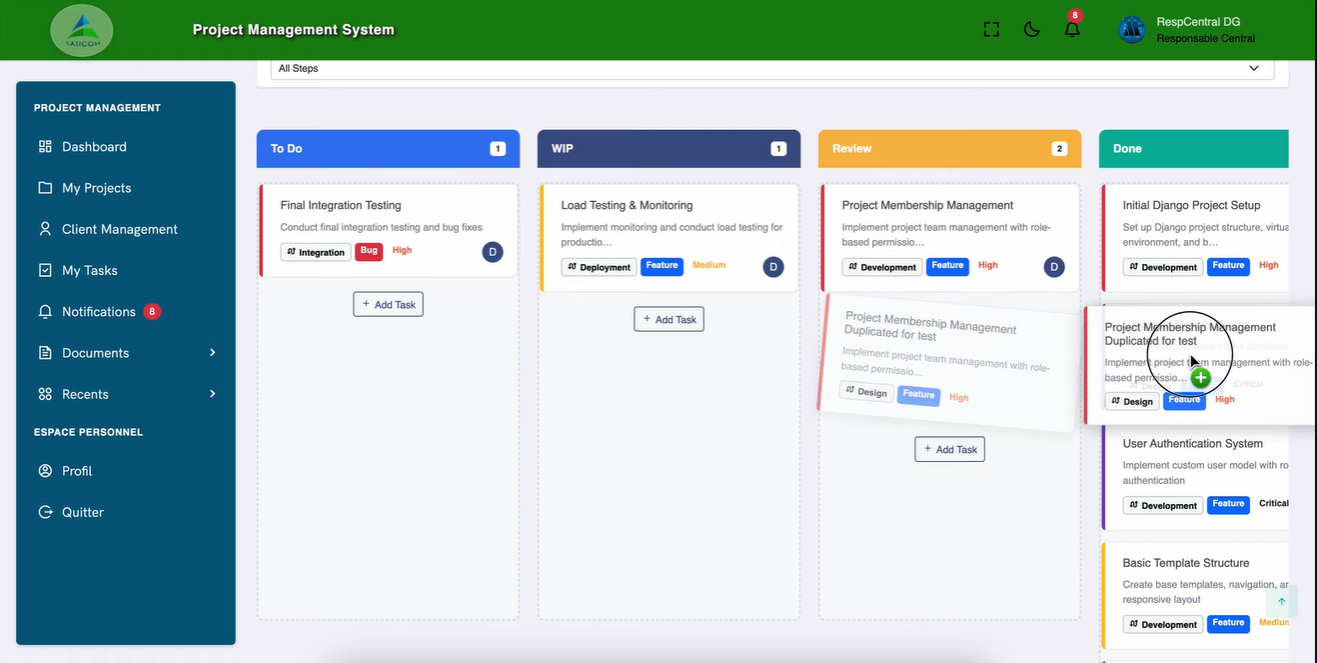
Task: Click the Client Management person icon
Action: click(45, 229)
